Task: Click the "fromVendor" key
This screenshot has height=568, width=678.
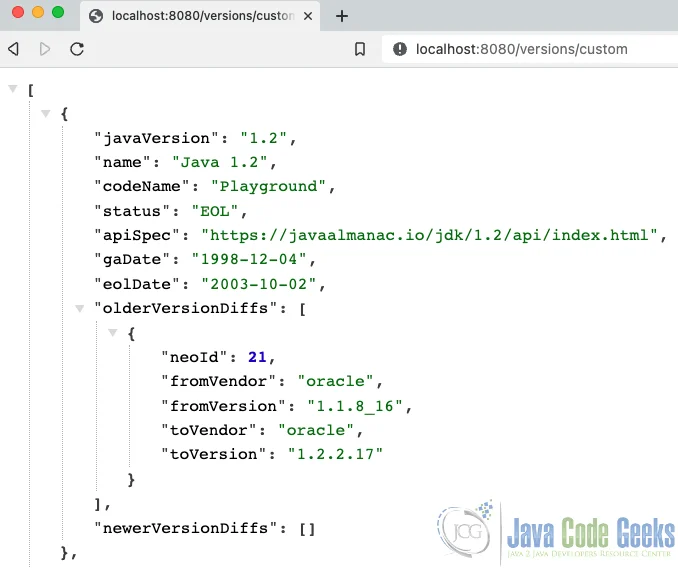Action: point(218,382)
